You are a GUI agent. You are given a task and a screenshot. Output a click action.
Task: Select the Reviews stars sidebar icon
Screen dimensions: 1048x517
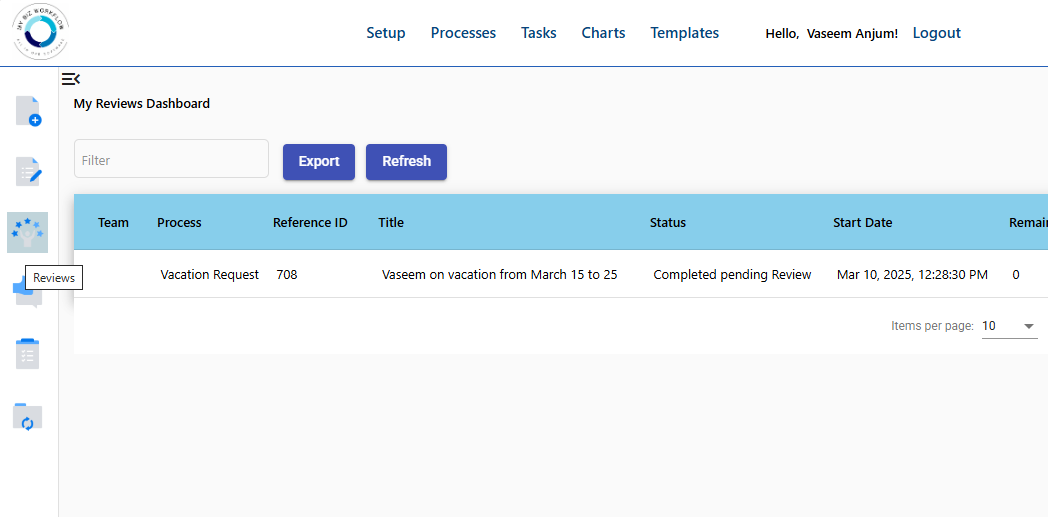click(x=27, y=232)
